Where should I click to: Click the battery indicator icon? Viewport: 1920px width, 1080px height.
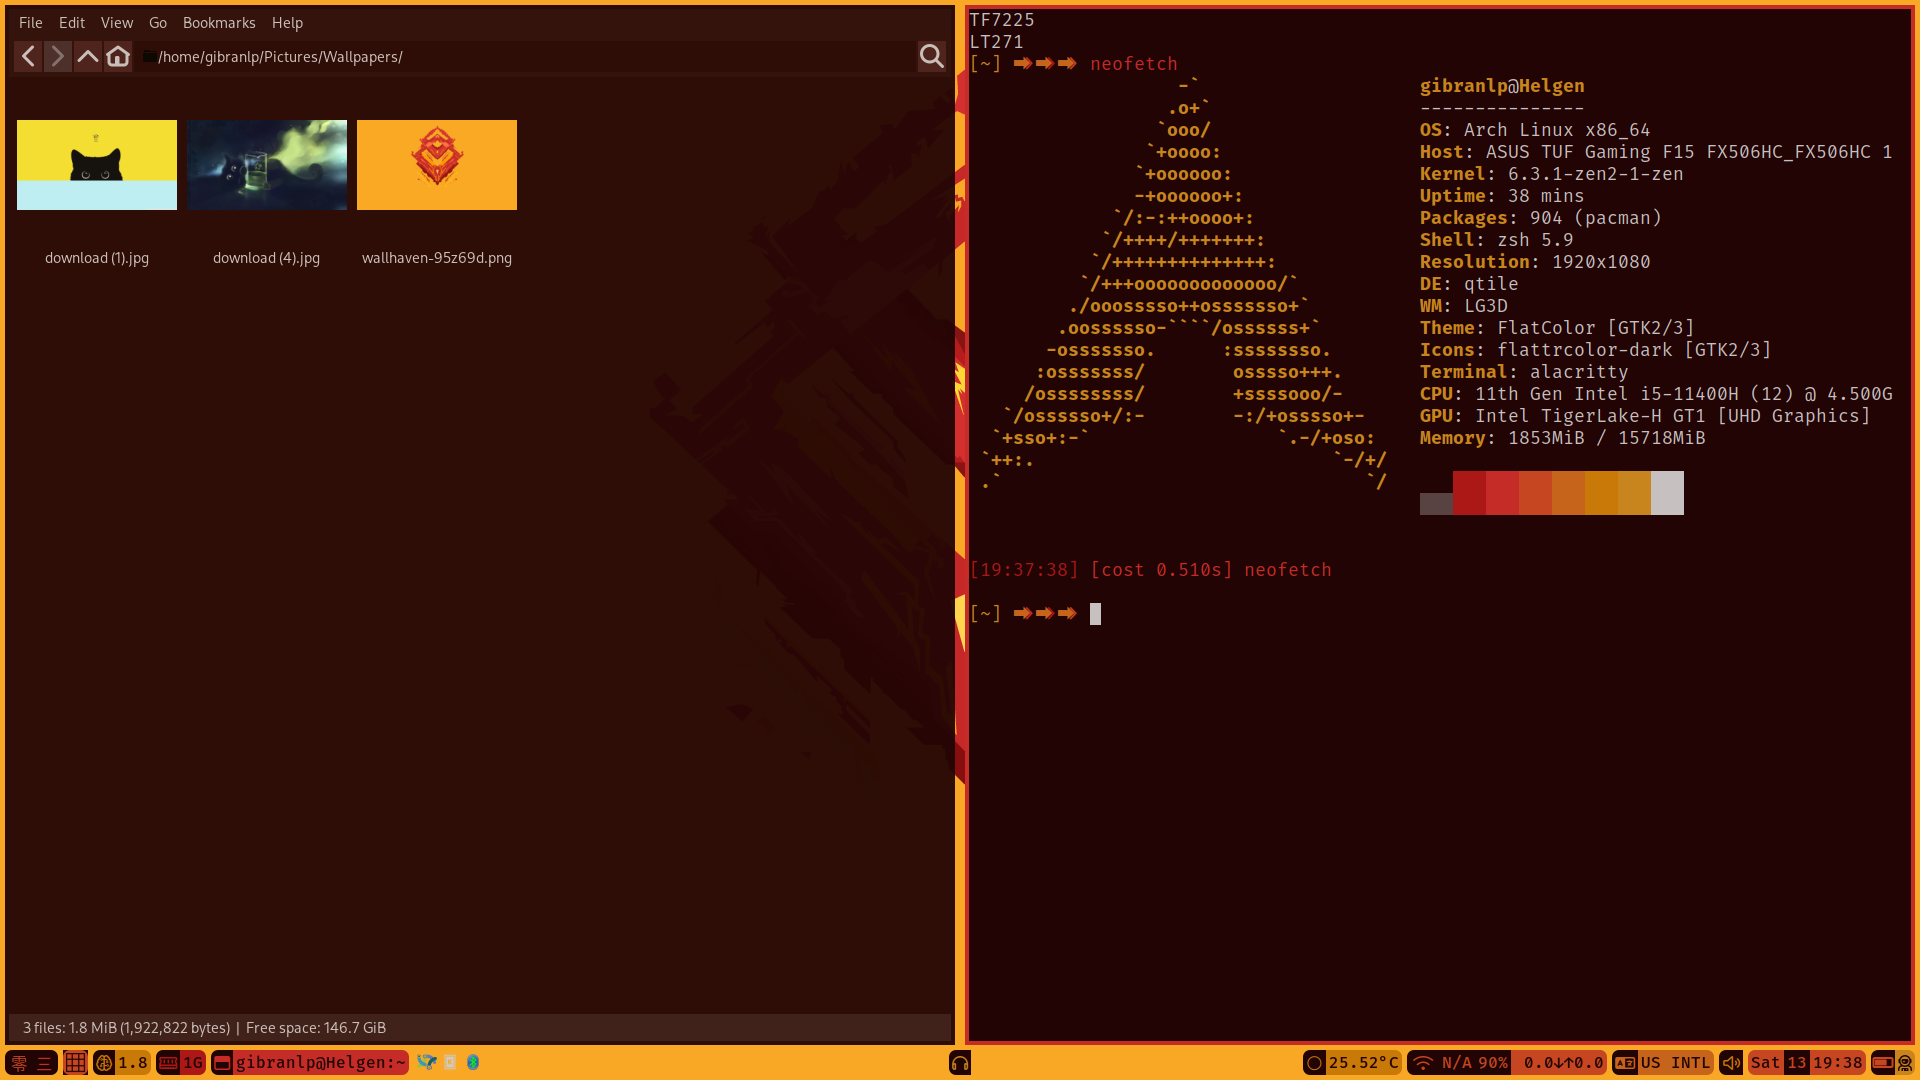[1882, 1062]
